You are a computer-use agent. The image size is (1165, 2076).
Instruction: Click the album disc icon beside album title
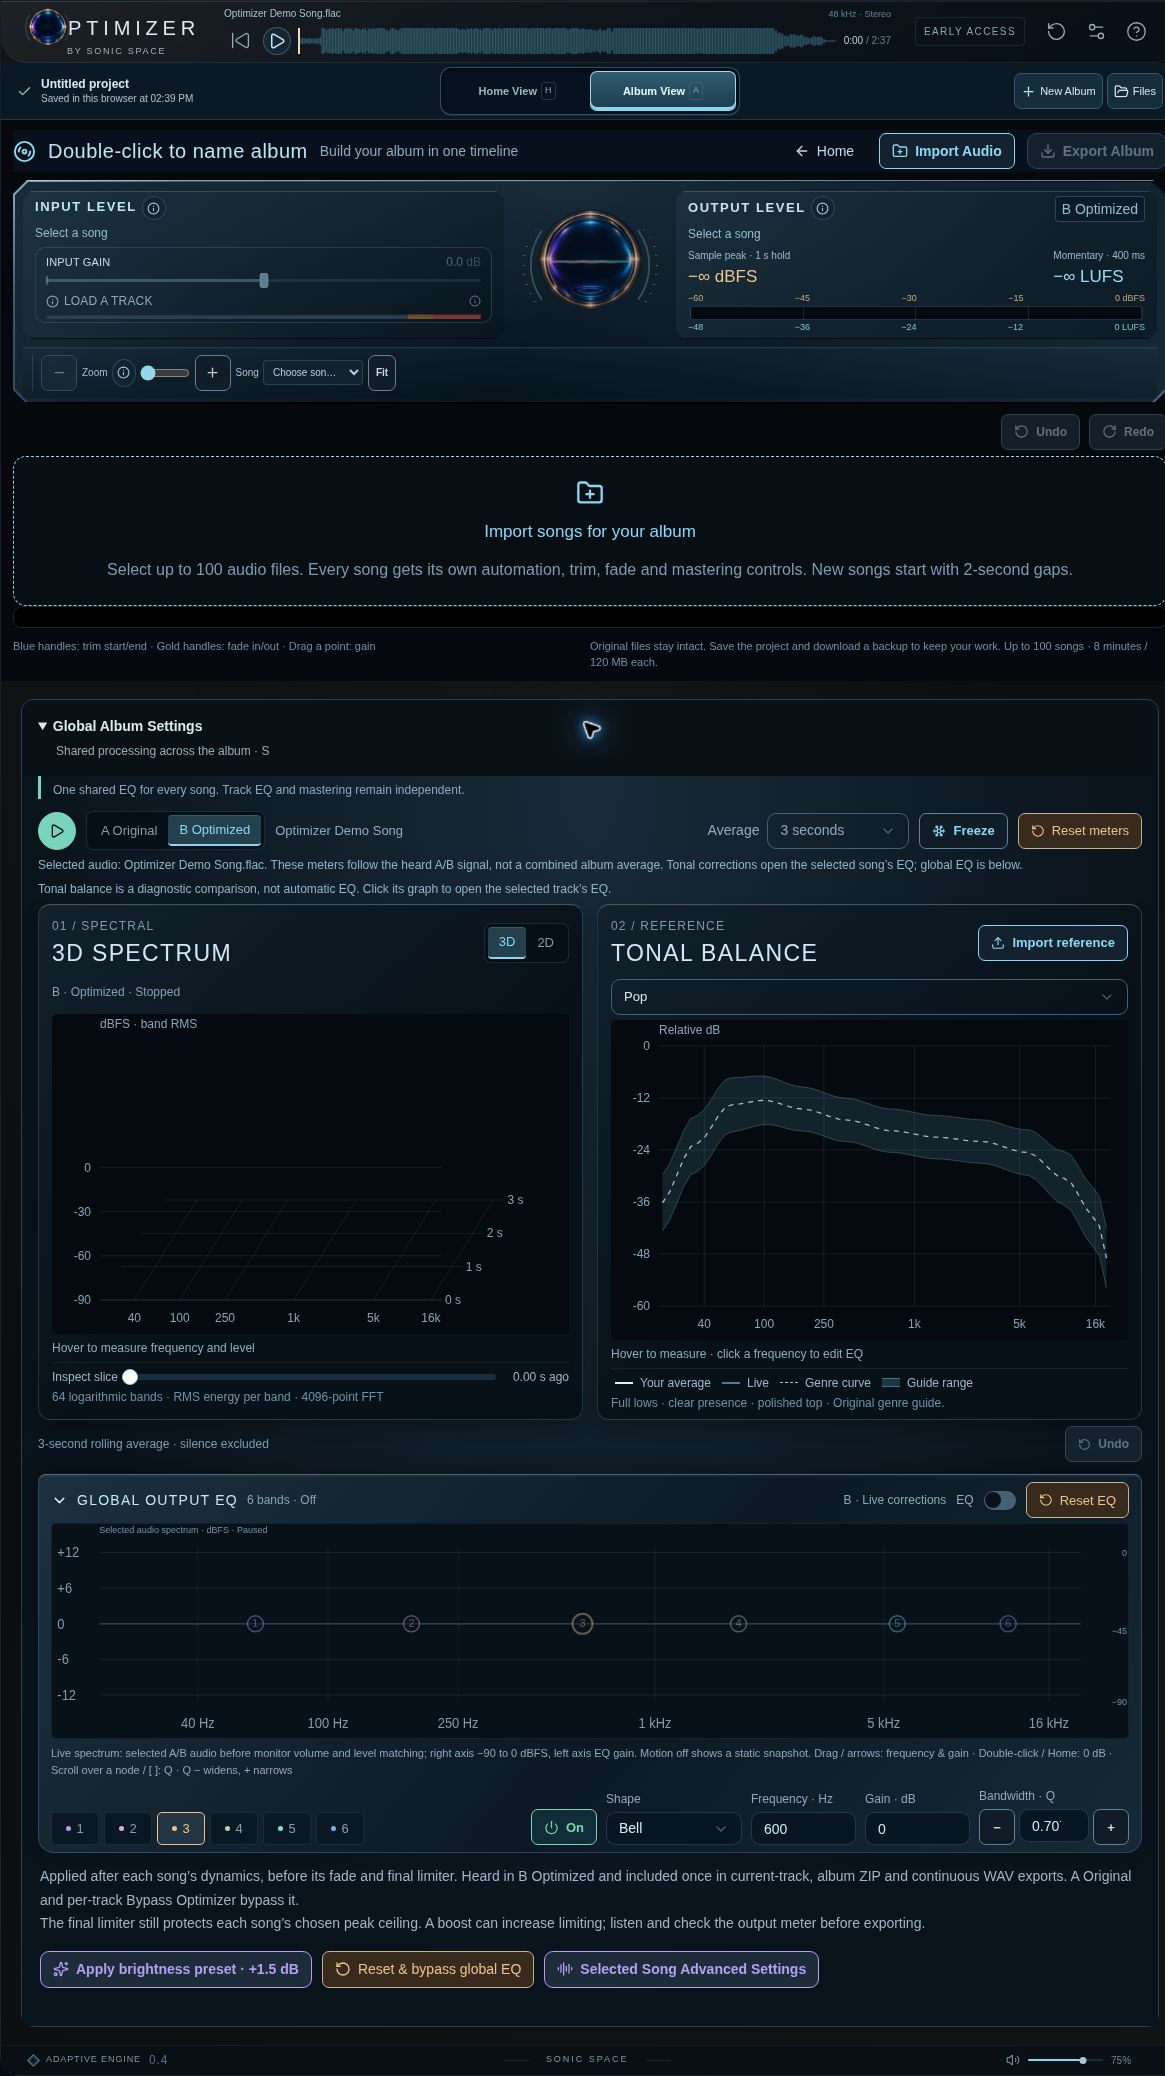point(25,152)
